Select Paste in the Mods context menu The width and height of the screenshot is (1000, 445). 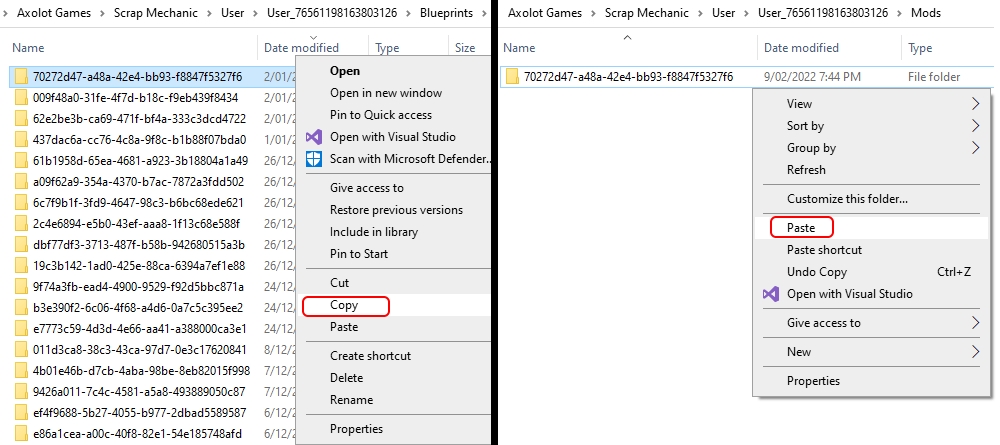[801, 228]
